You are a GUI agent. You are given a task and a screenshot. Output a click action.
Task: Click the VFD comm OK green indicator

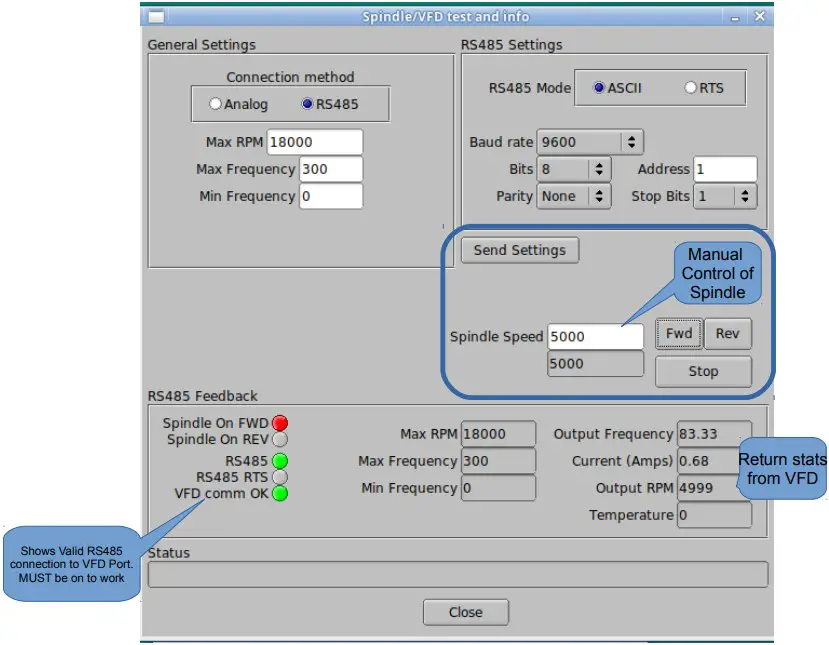(x=280, y=494)
